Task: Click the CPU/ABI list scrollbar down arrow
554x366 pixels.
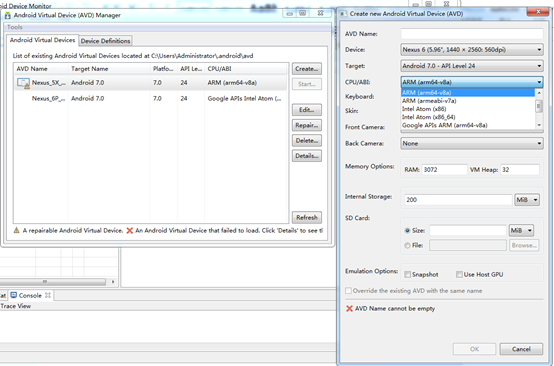Action: pos(539,125)
